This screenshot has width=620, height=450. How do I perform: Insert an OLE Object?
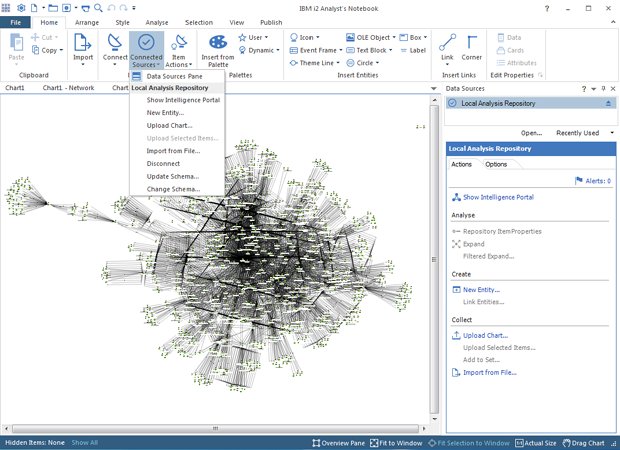[x=370, y=38]
